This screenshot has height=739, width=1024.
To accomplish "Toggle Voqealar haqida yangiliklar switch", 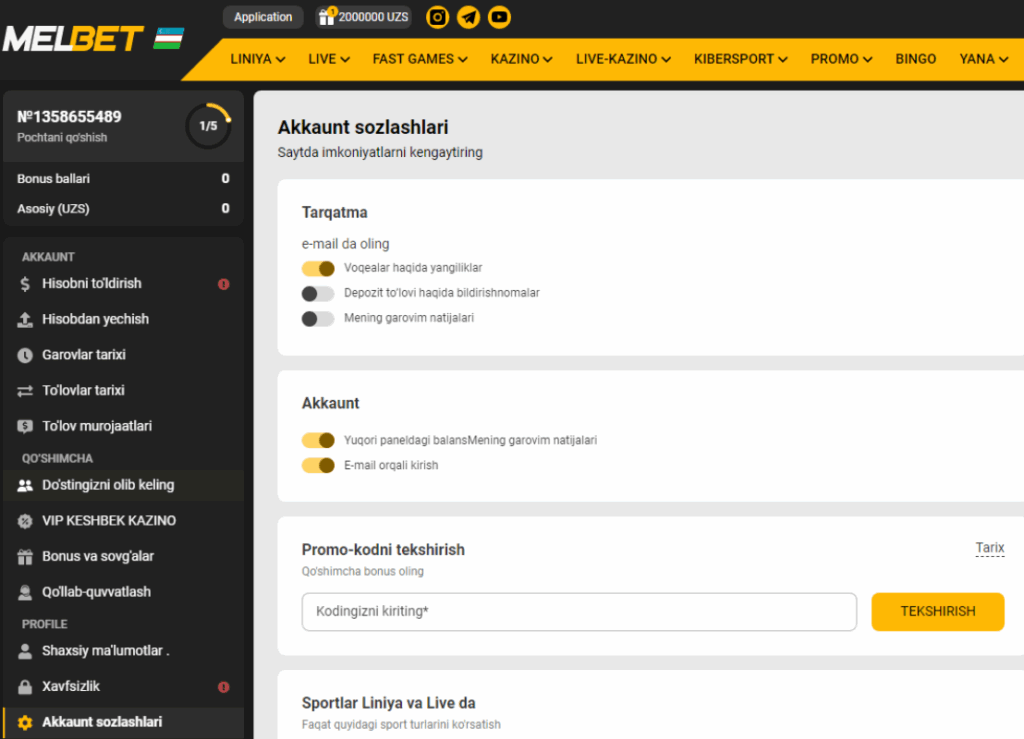I will pyautogui.click(x=318, y=268).
